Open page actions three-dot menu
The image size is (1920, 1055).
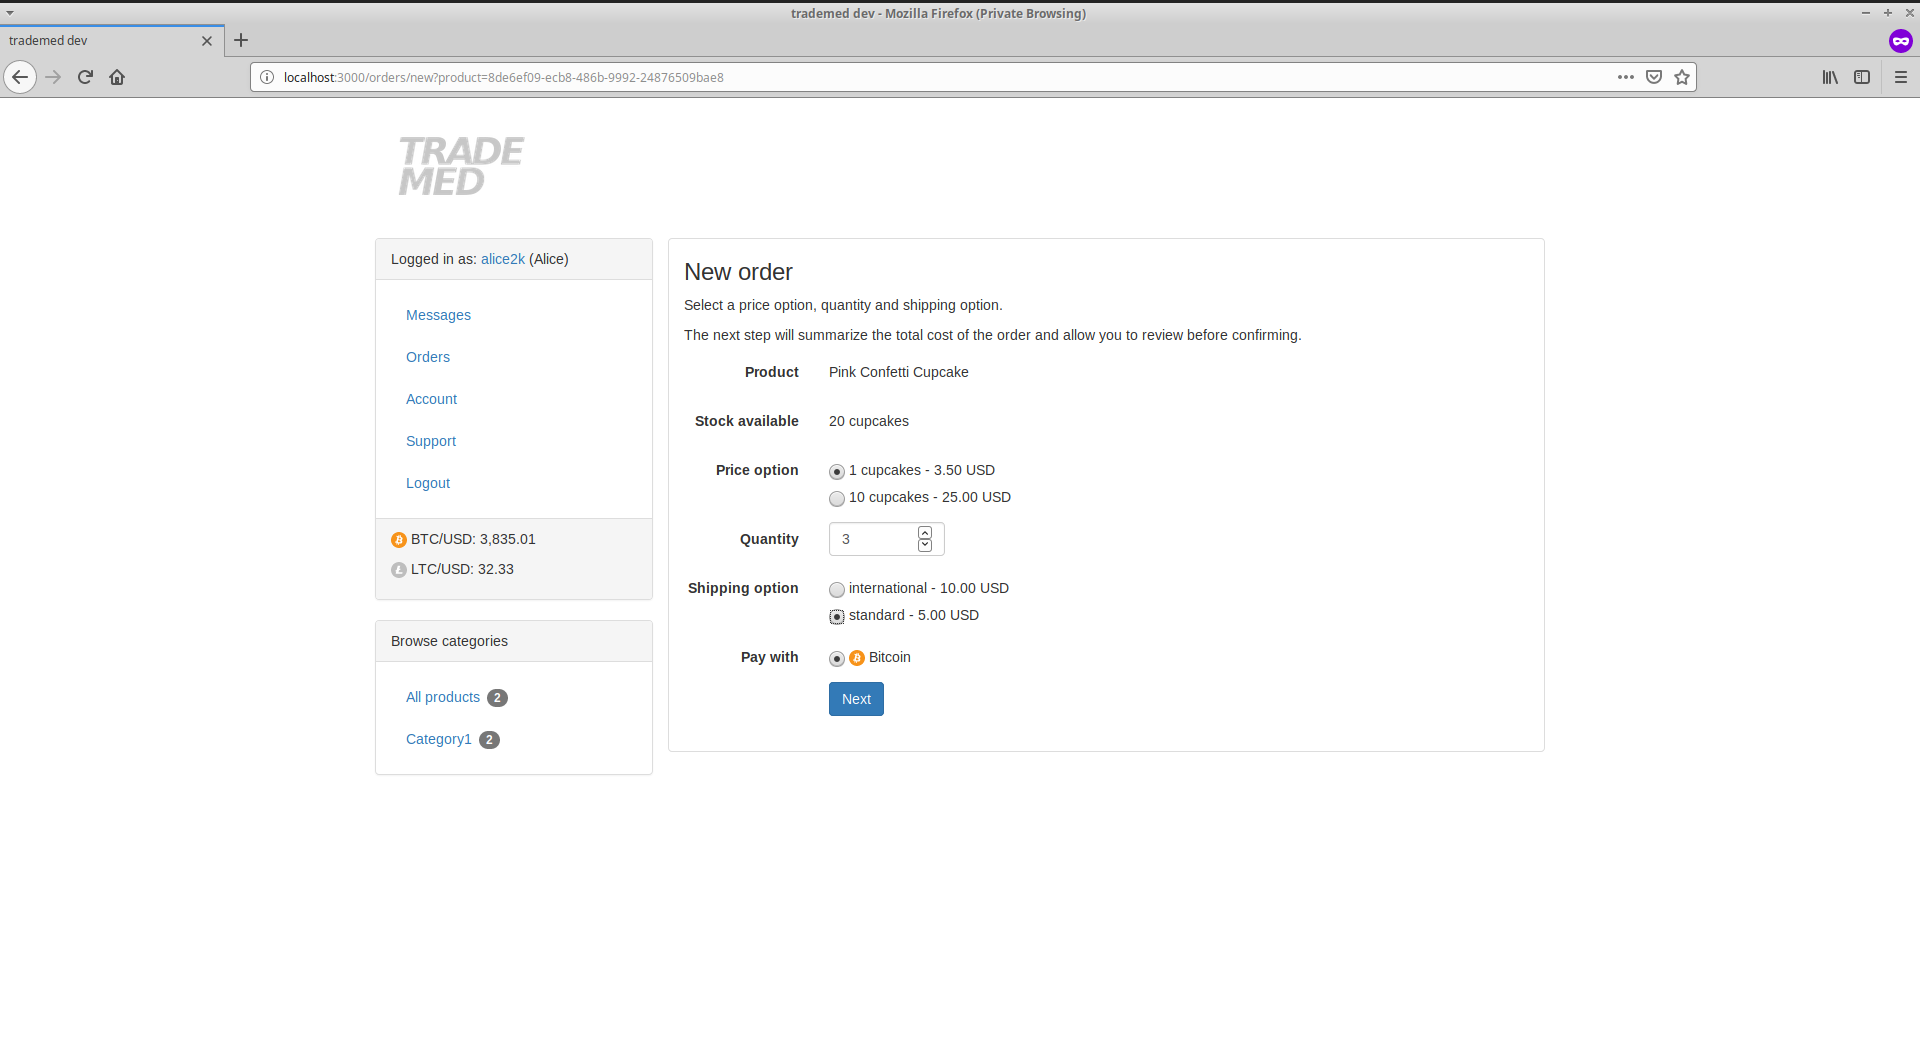pos(1626,77)
